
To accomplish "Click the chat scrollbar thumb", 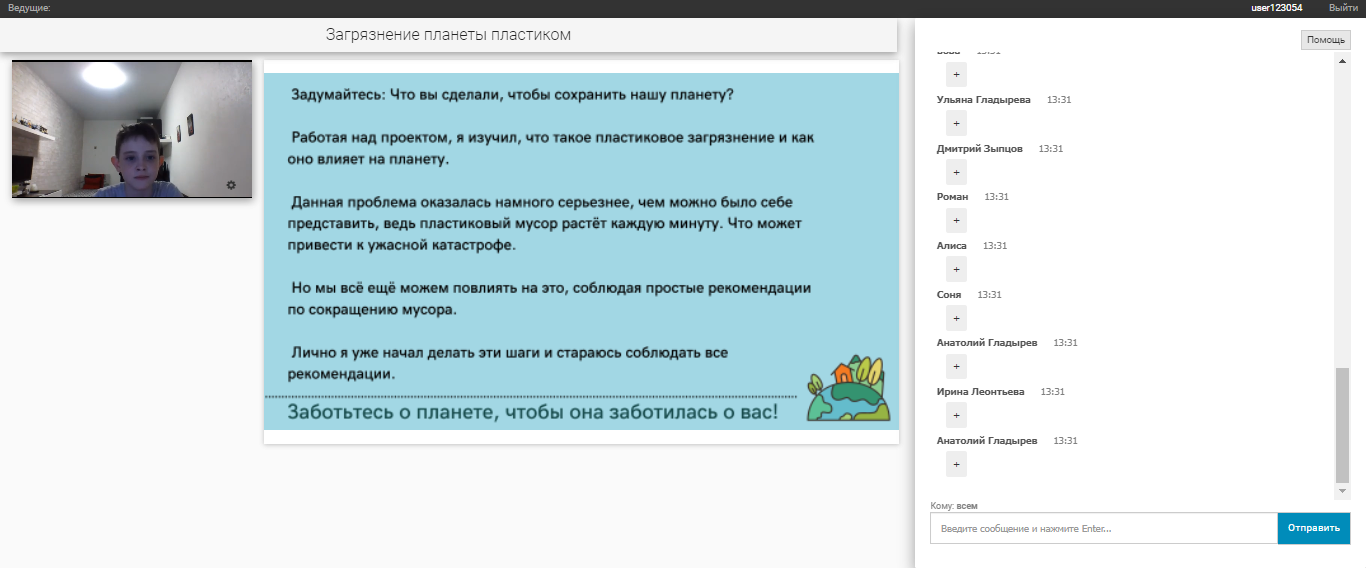I will click(x=1342, y=425).
